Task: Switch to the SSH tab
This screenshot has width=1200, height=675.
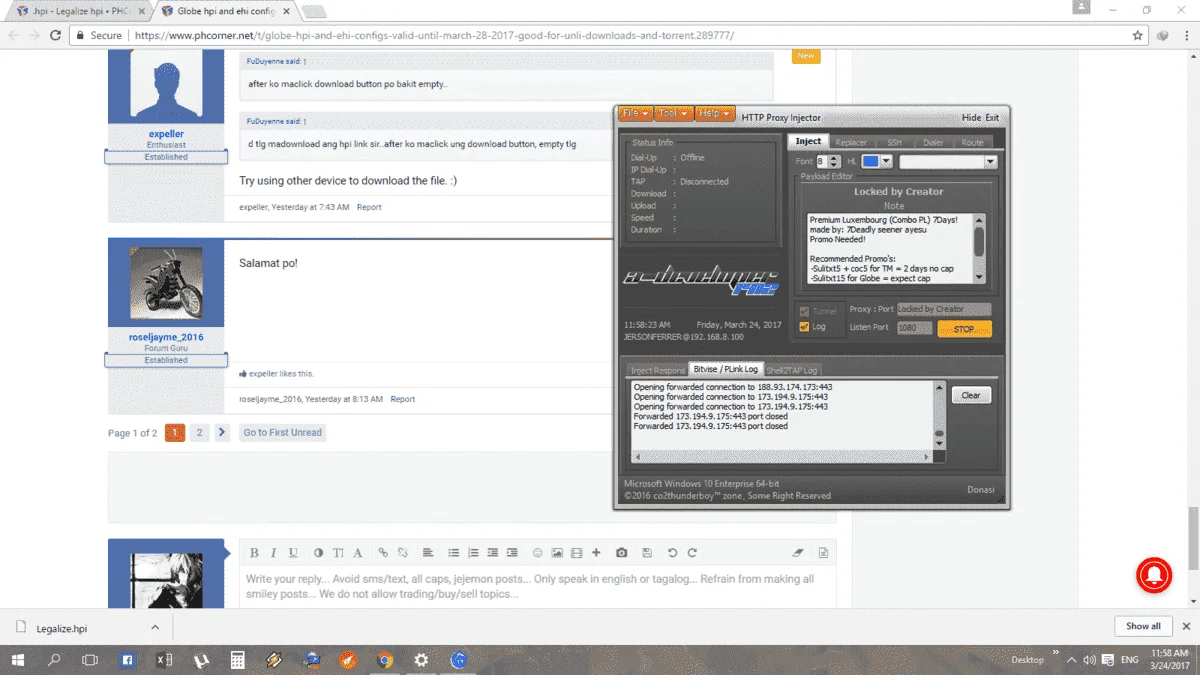Action: point(894,142)
